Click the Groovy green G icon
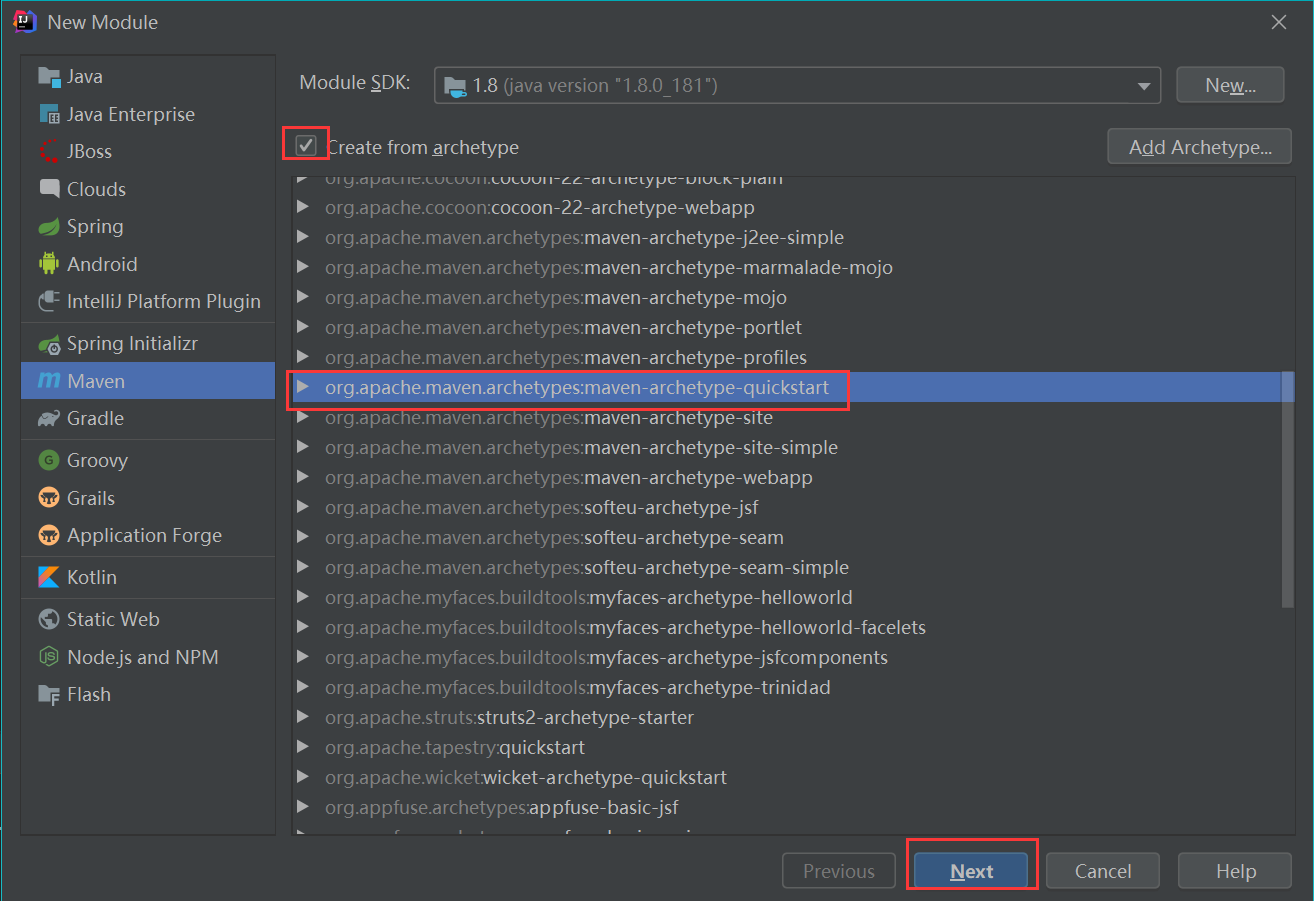The height and width of the screenshot is (901, 1314). point(49,460)
